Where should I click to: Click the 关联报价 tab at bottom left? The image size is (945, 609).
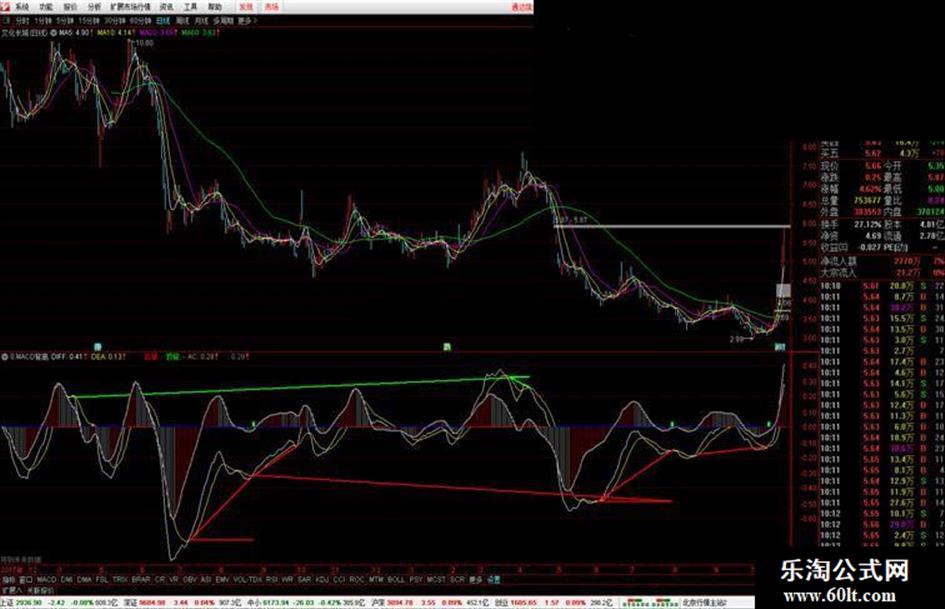click(x=41, y=590)
